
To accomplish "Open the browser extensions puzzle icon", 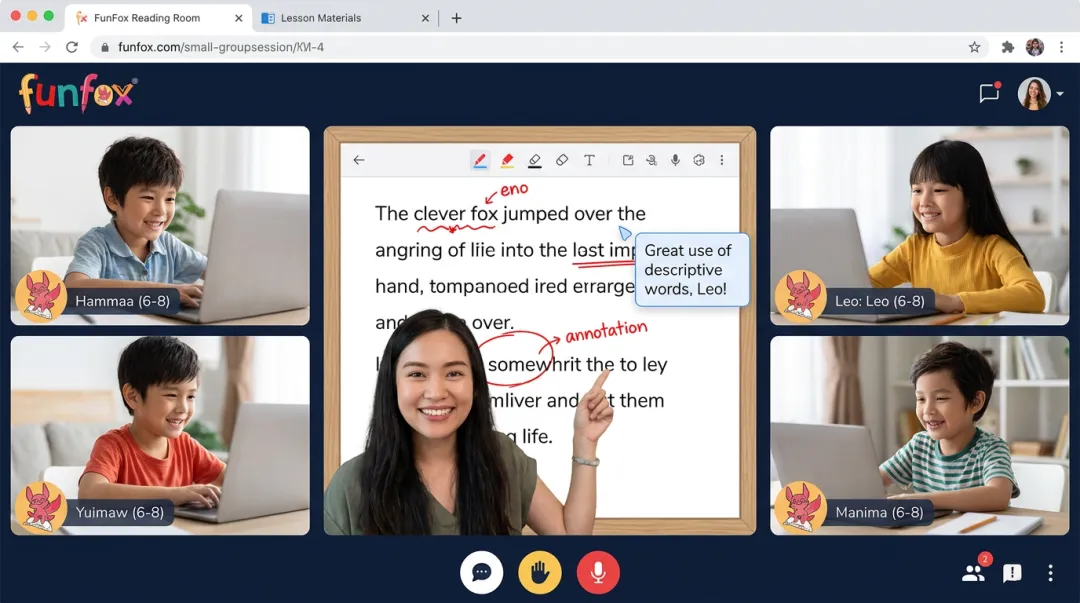I will [x=1008, y=47].
